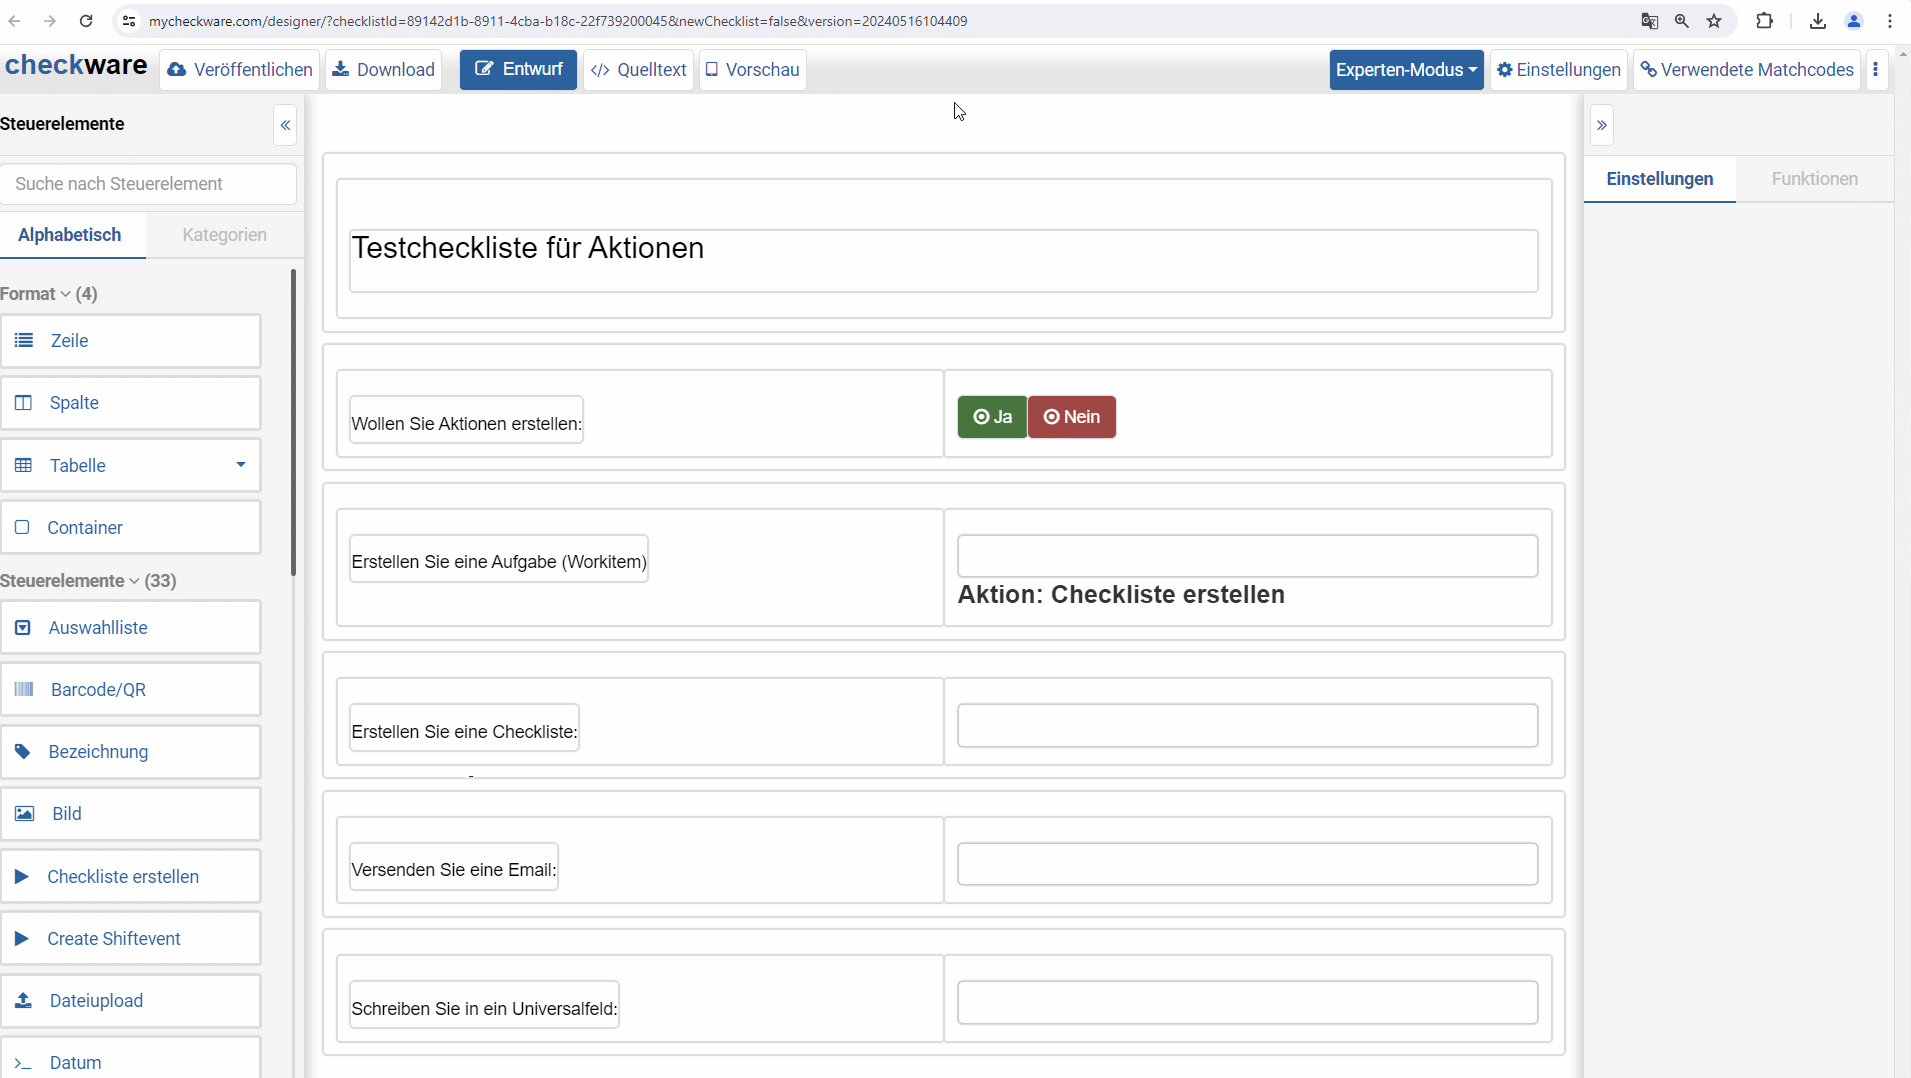Image resolution: width=1911 pixels, height=1078 pixels.
Task: Open the Funktionen tab
Action: tap(1814, 179)
